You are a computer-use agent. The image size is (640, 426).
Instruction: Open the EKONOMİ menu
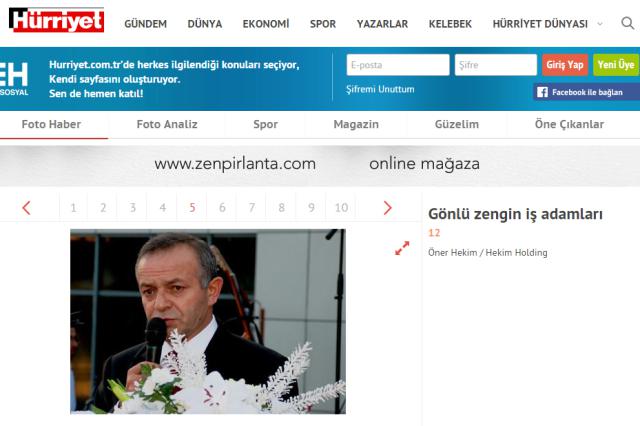pos(266,24)
